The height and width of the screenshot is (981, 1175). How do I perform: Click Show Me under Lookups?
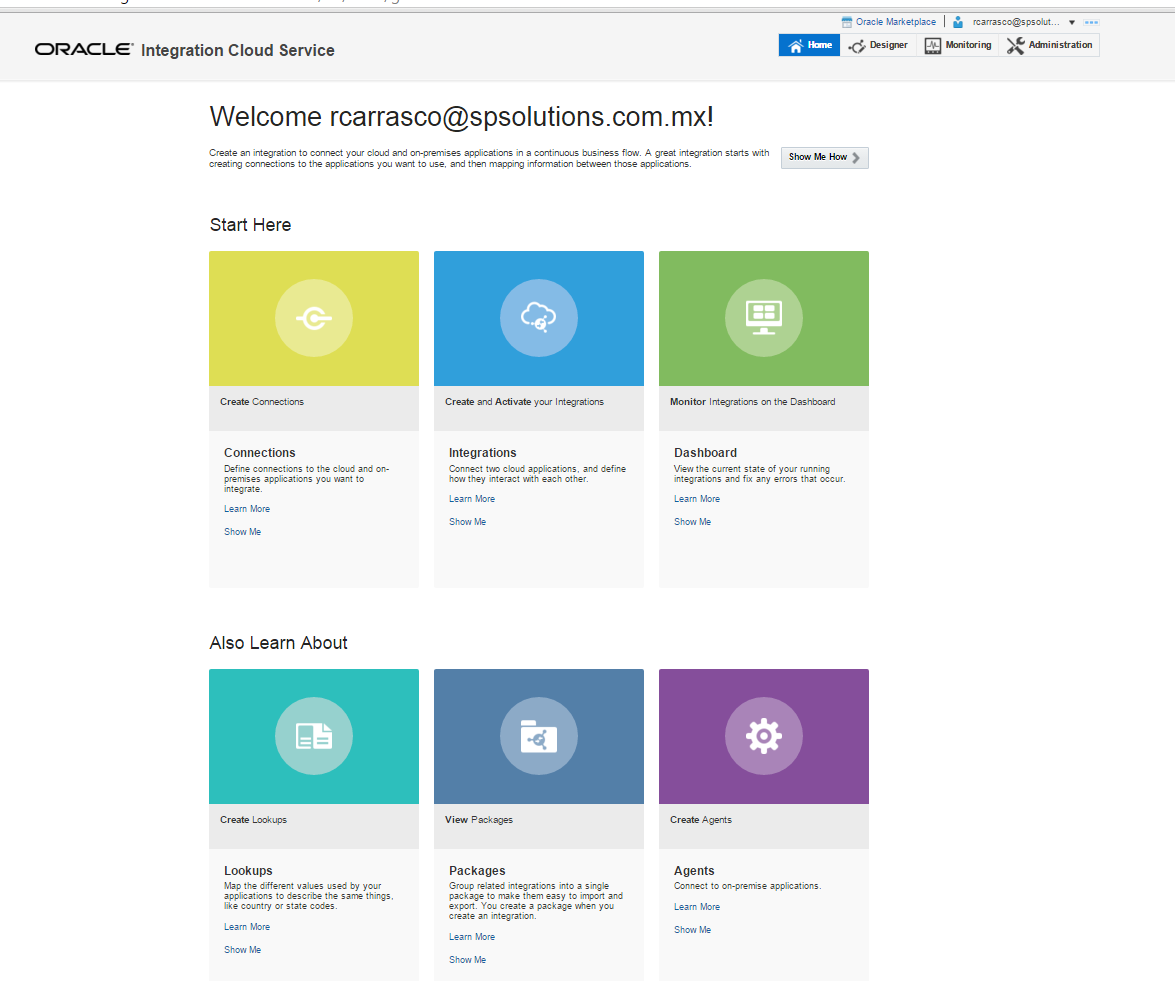click(x=242, y=950)
